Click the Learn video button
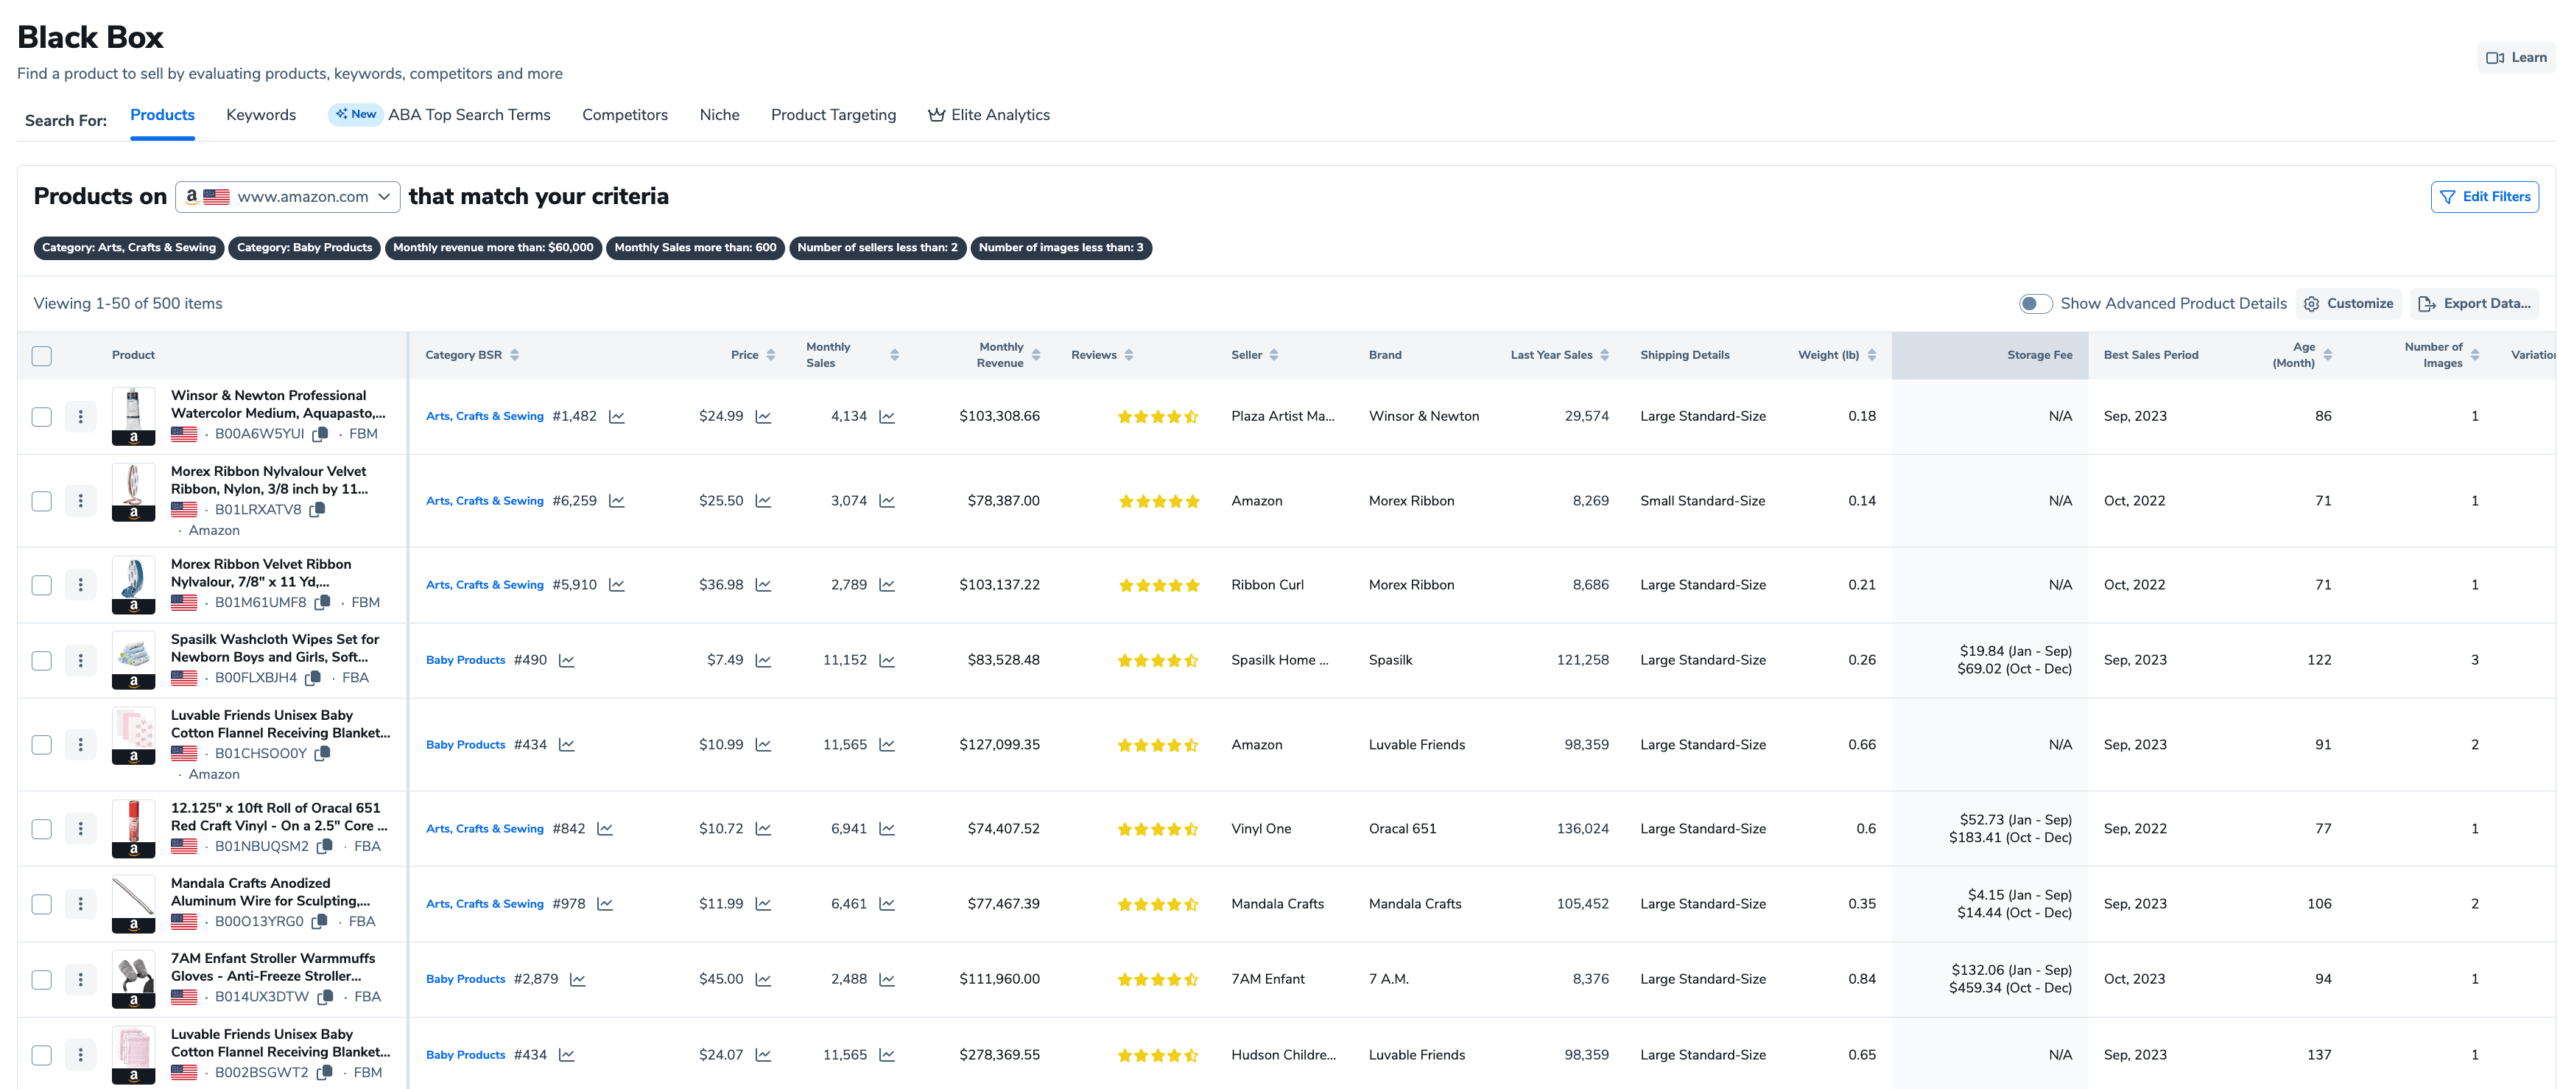This screenshot has height=1089, width=2560. 2516,58
